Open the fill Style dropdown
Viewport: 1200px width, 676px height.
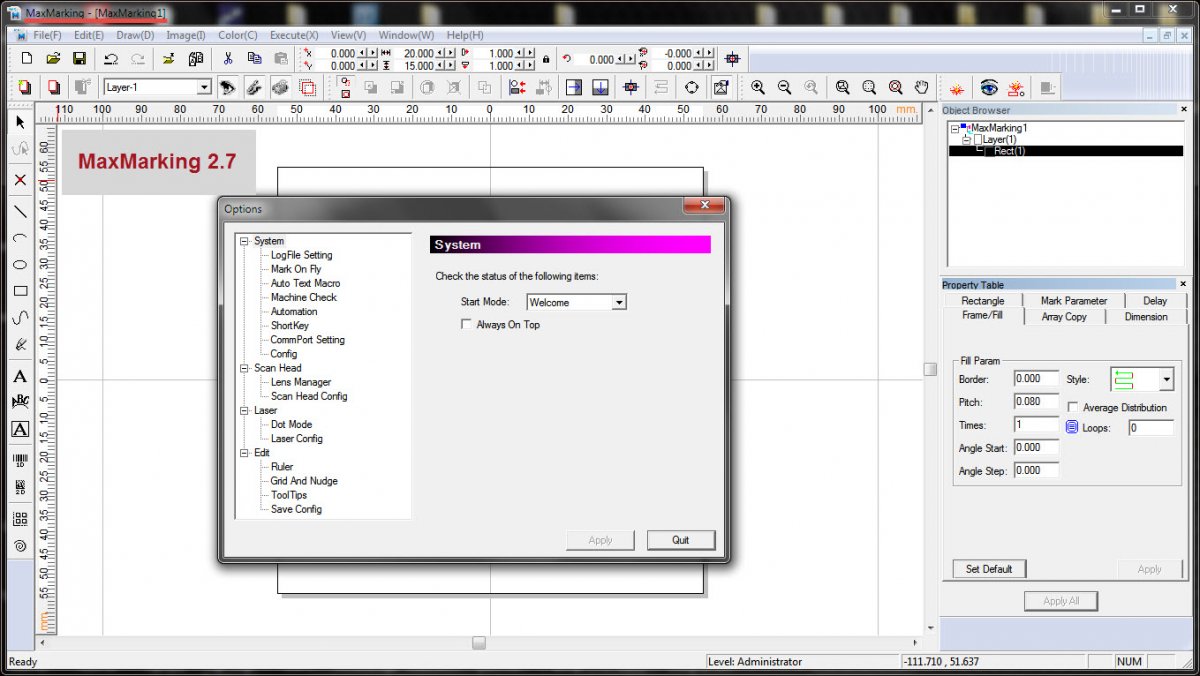(x=1165, y=380)
